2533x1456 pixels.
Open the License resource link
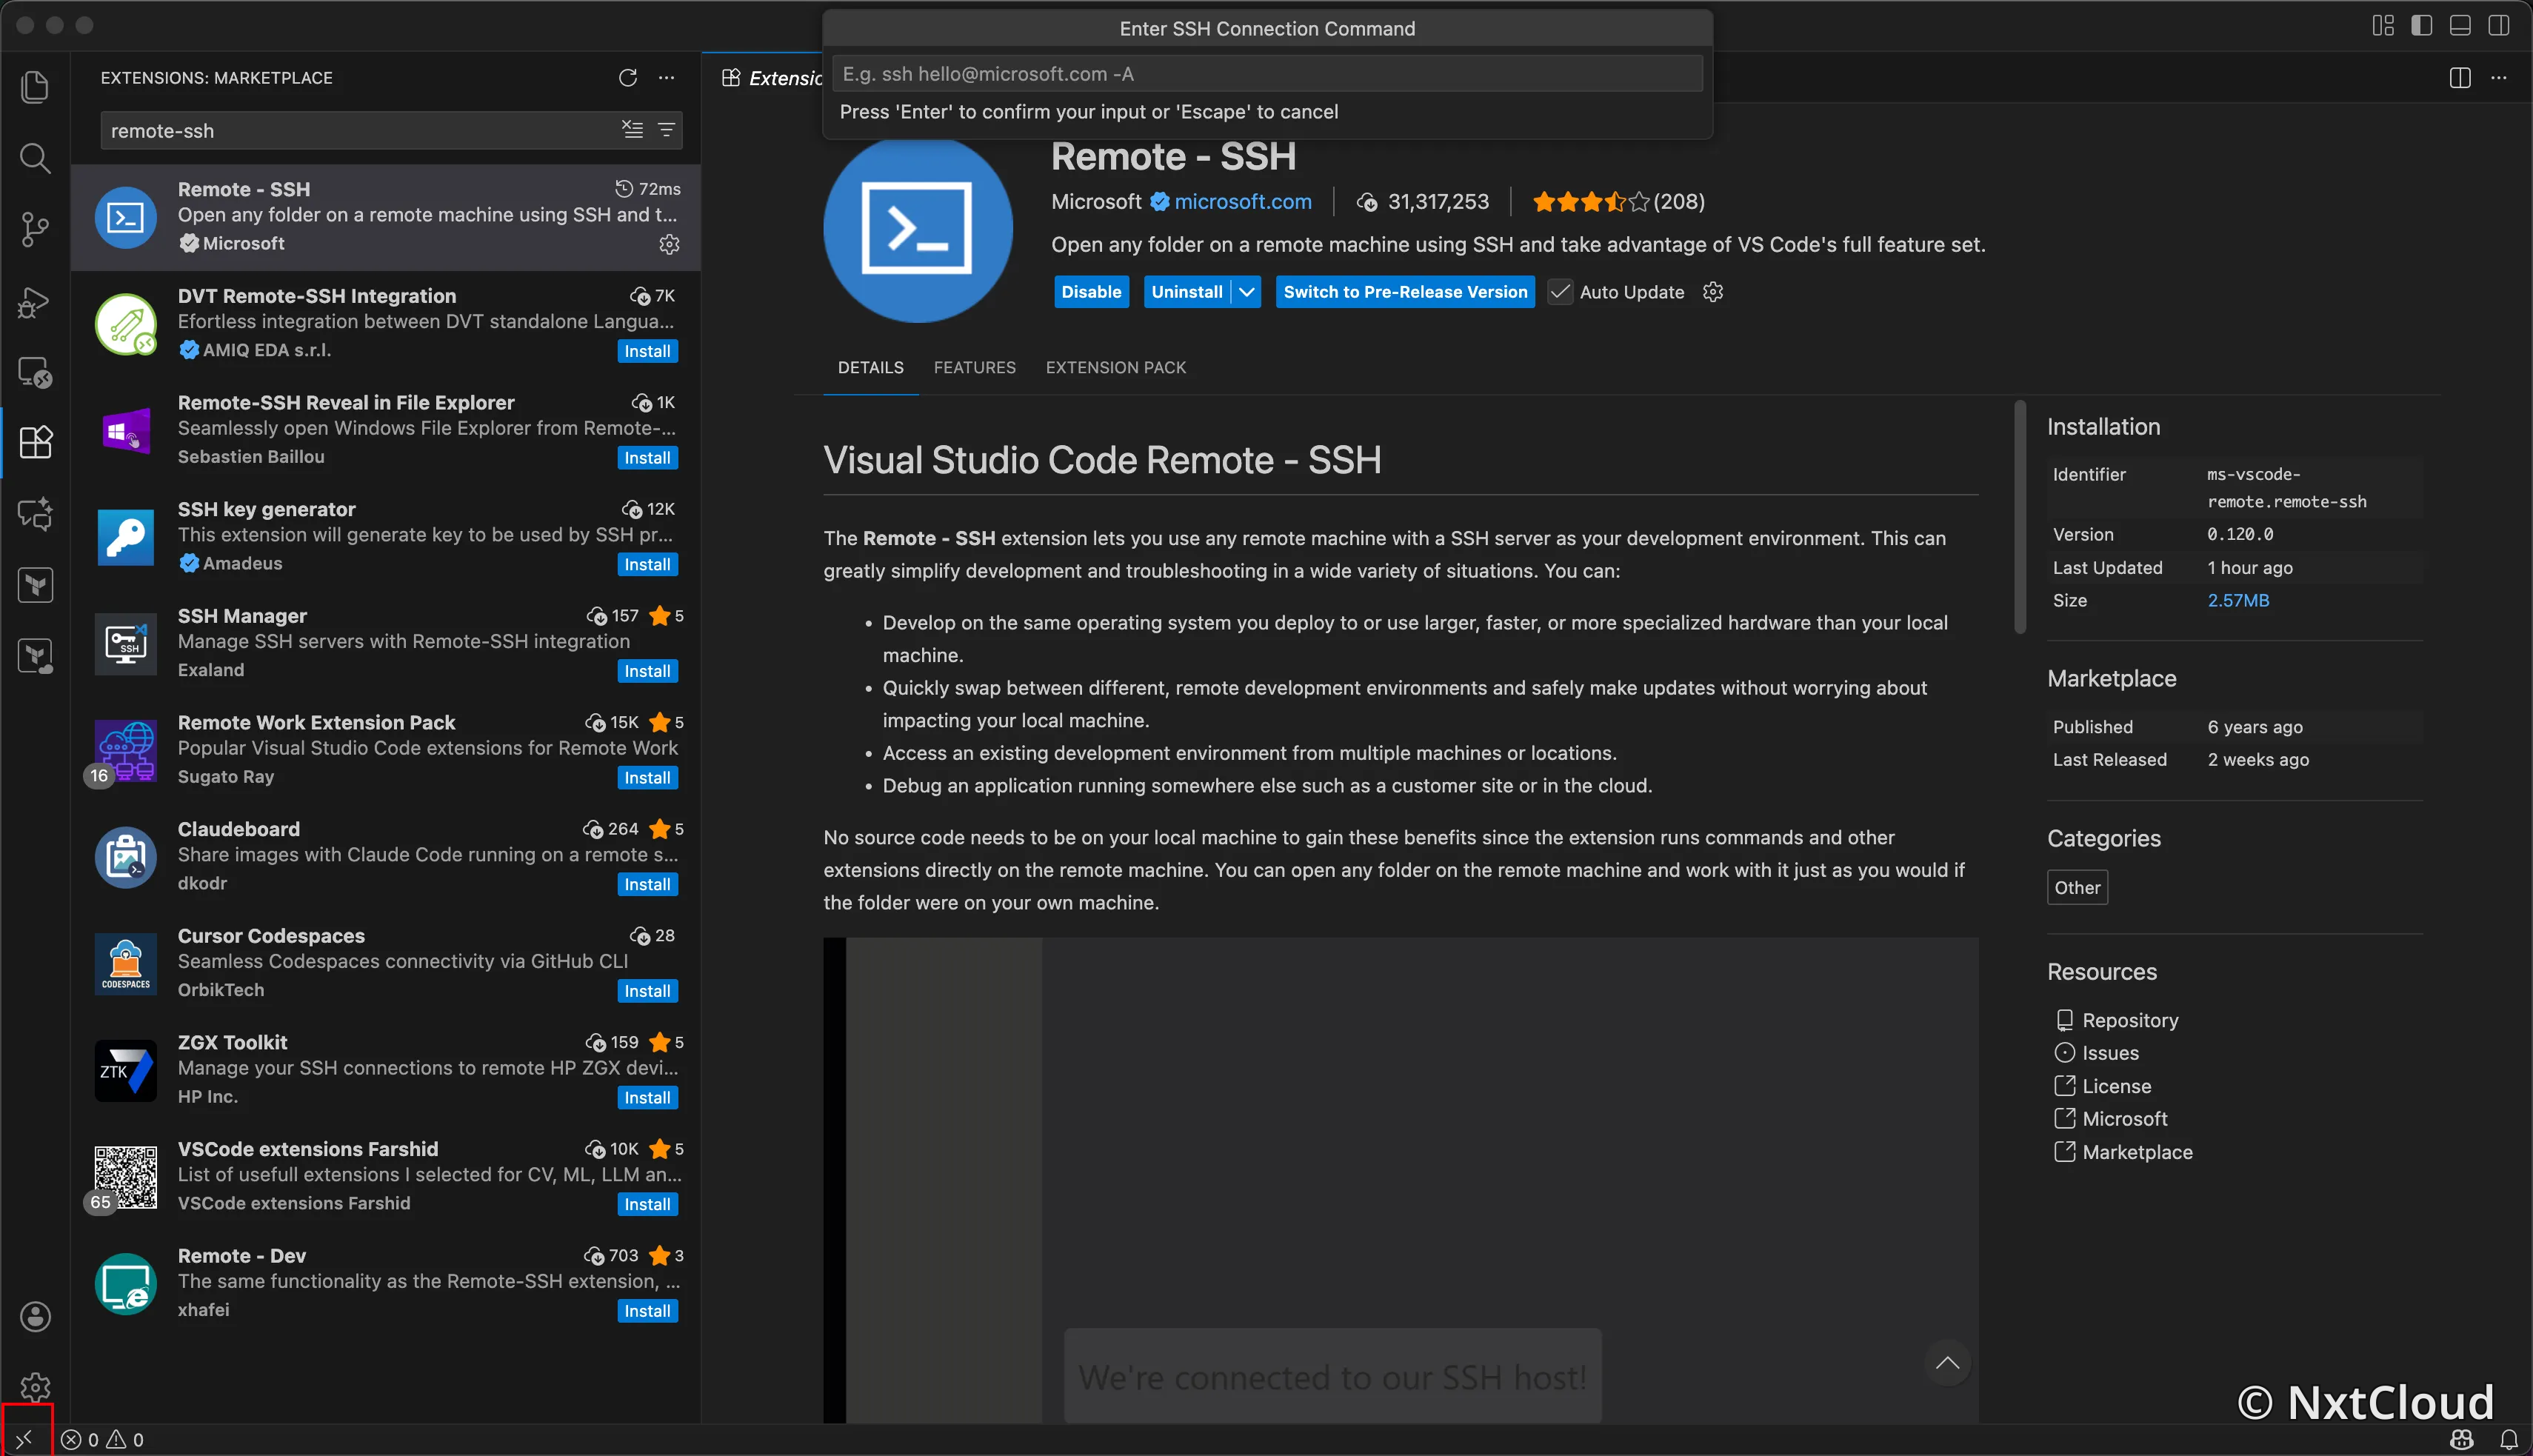pos(2116,1086)
